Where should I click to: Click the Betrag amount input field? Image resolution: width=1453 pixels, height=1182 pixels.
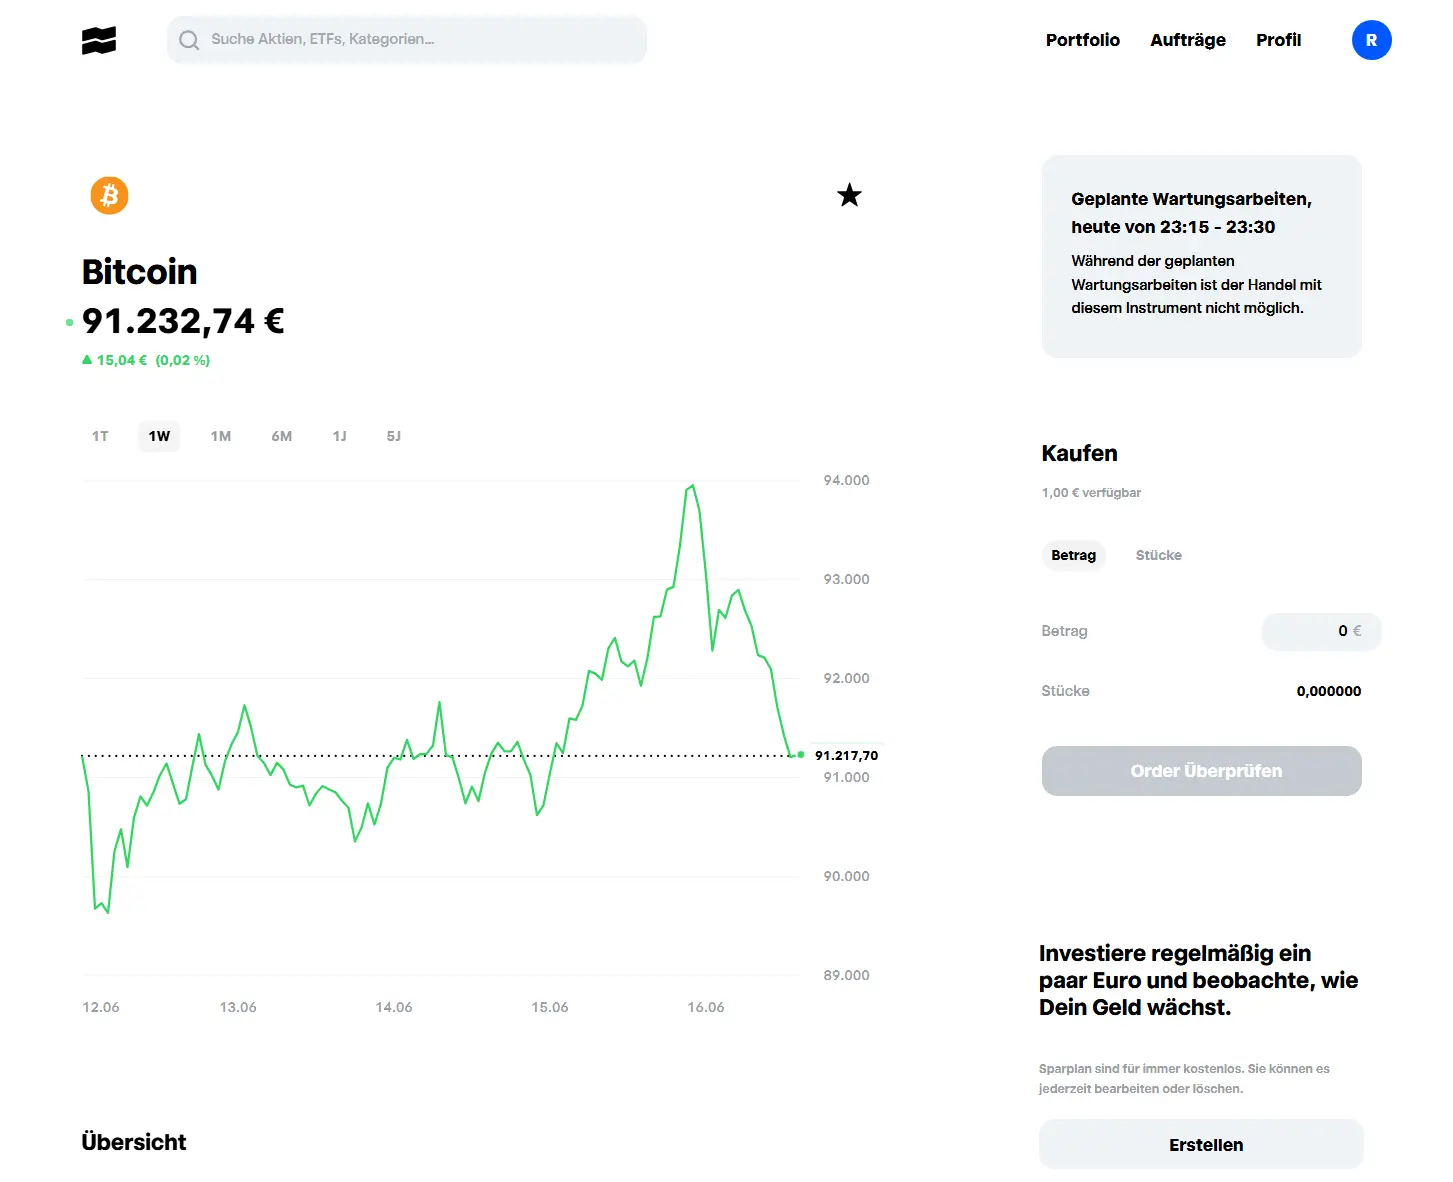tap(1321, 631)
